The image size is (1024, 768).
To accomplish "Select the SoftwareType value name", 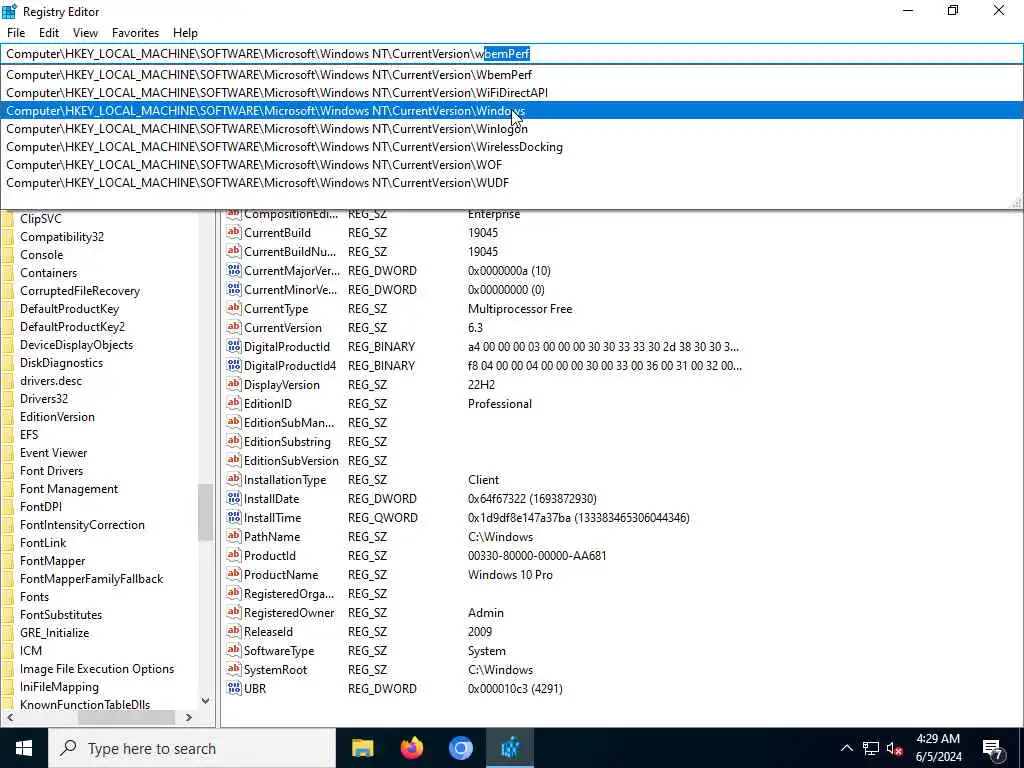I will (279, 650).
